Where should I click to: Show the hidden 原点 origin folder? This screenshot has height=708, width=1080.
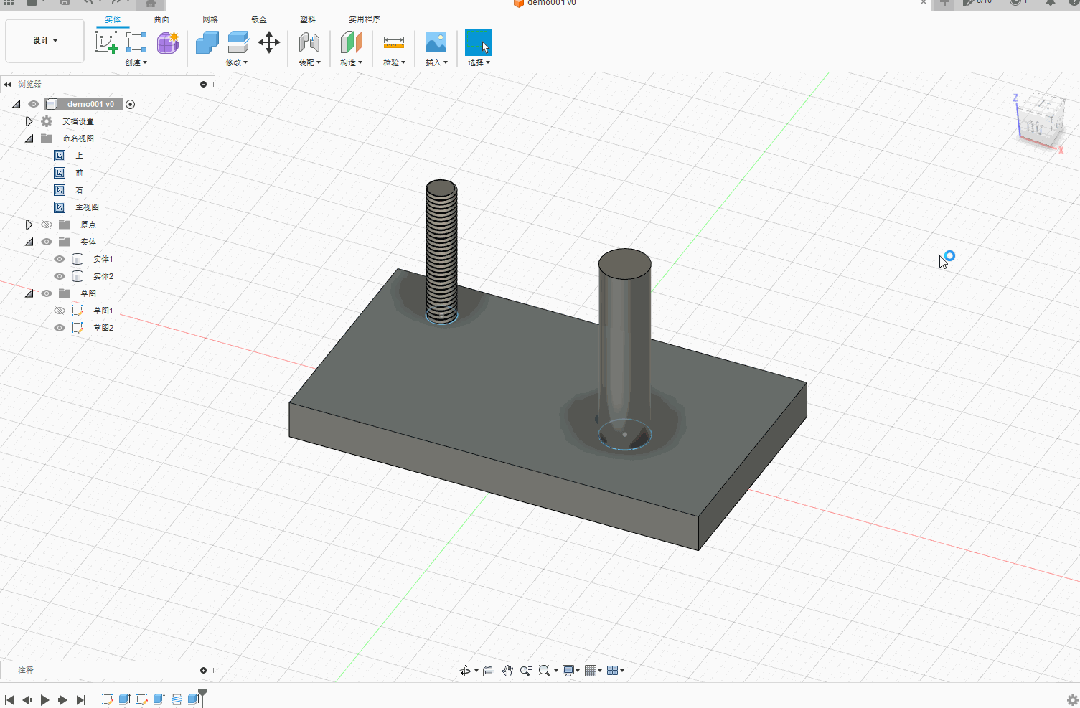point(46,225)
